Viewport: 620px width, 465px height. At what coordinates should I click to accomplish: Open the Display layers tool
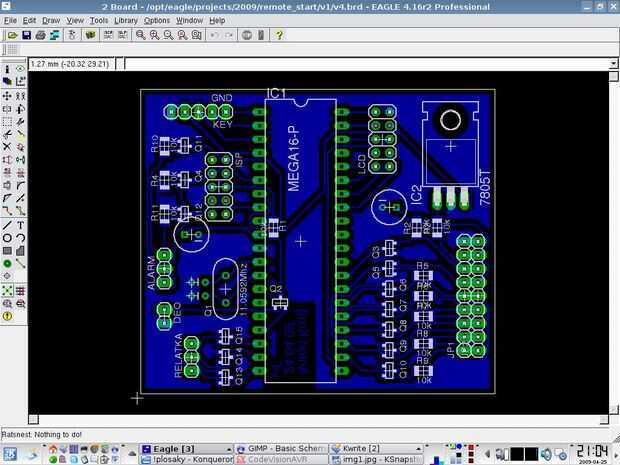(x=7, y=81)
